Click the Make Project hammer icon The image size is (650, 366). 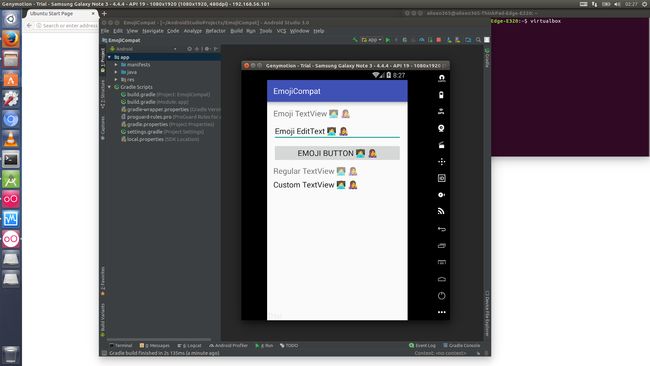click(355, 40)
